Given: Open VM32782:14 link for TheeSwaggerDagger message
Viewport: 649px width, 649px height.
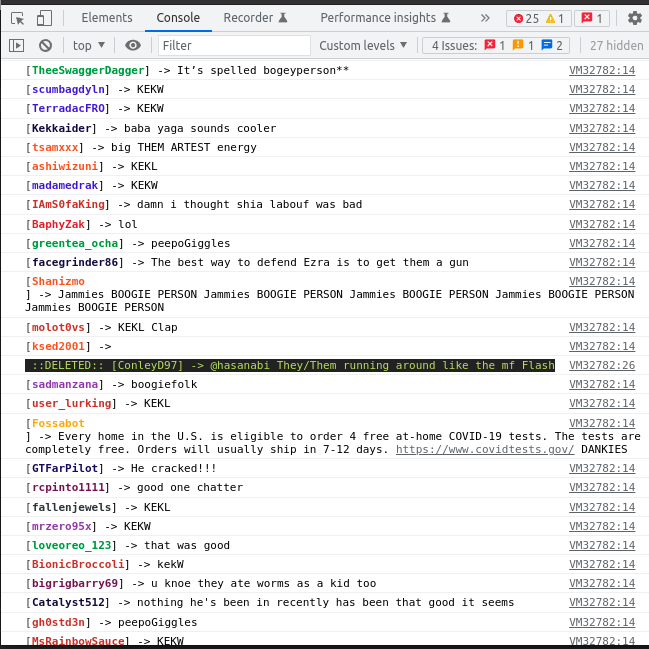Looking at the screenshot, I should pos(602,70).
